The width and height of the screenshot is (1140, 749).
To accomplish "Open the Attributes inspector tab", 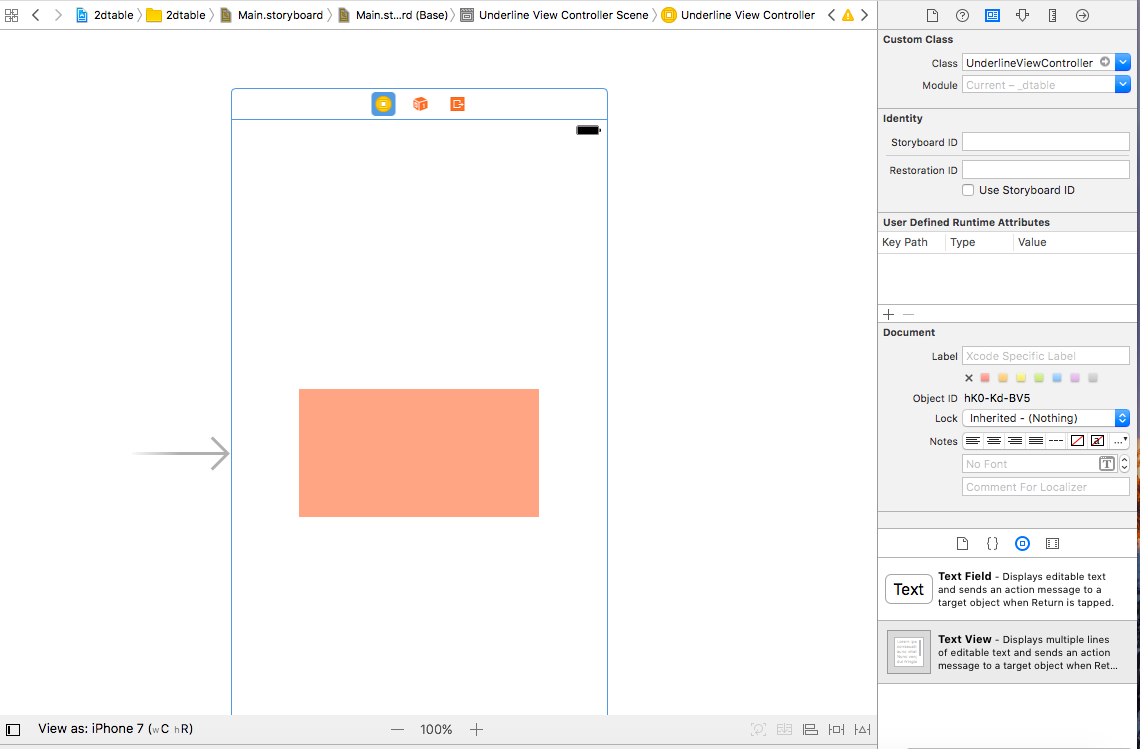I will [x=1022, y=16].
